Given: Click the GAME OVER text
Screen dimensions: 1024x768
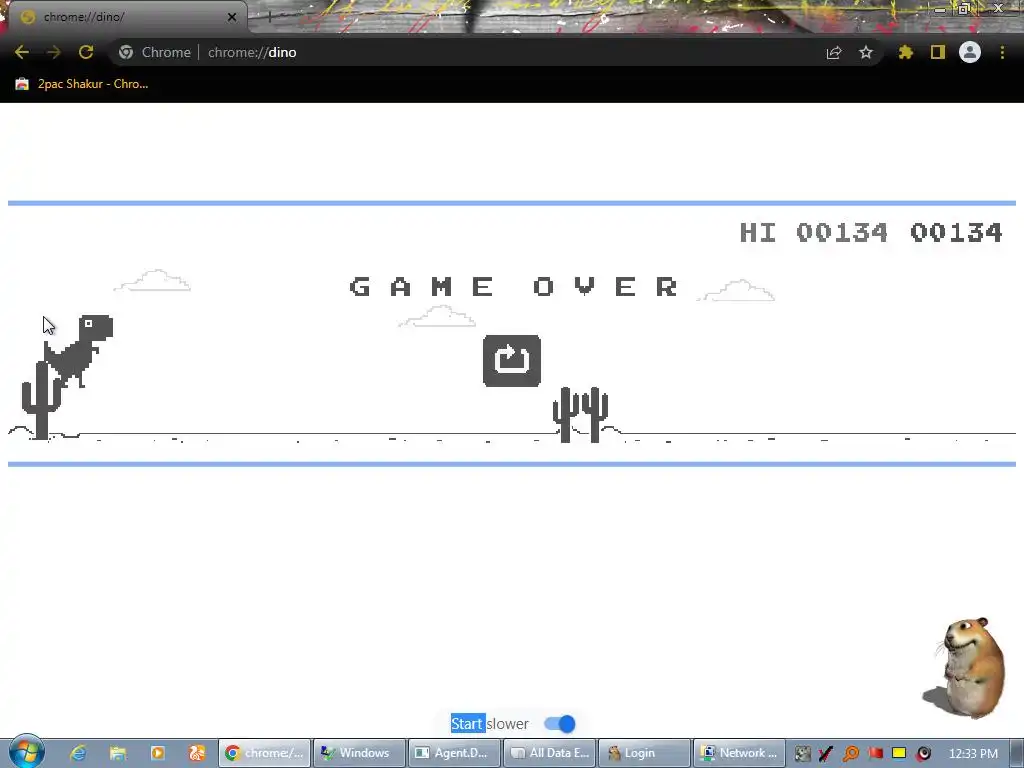Looking at the screenshot, I should click(x=514, y=287).
